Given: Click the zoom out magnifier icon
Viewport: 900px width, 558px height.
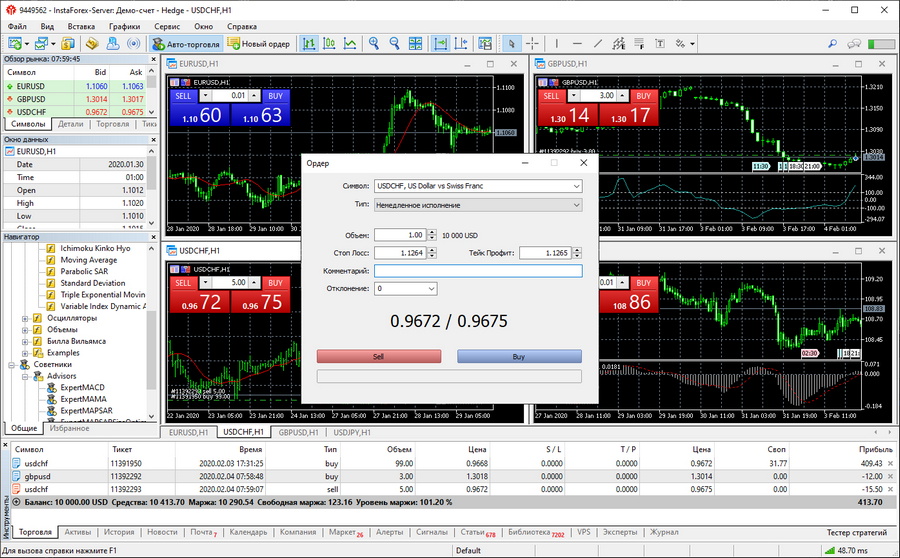Looking at the screenshot, I should pyautogui.click(x=394, y=44).
